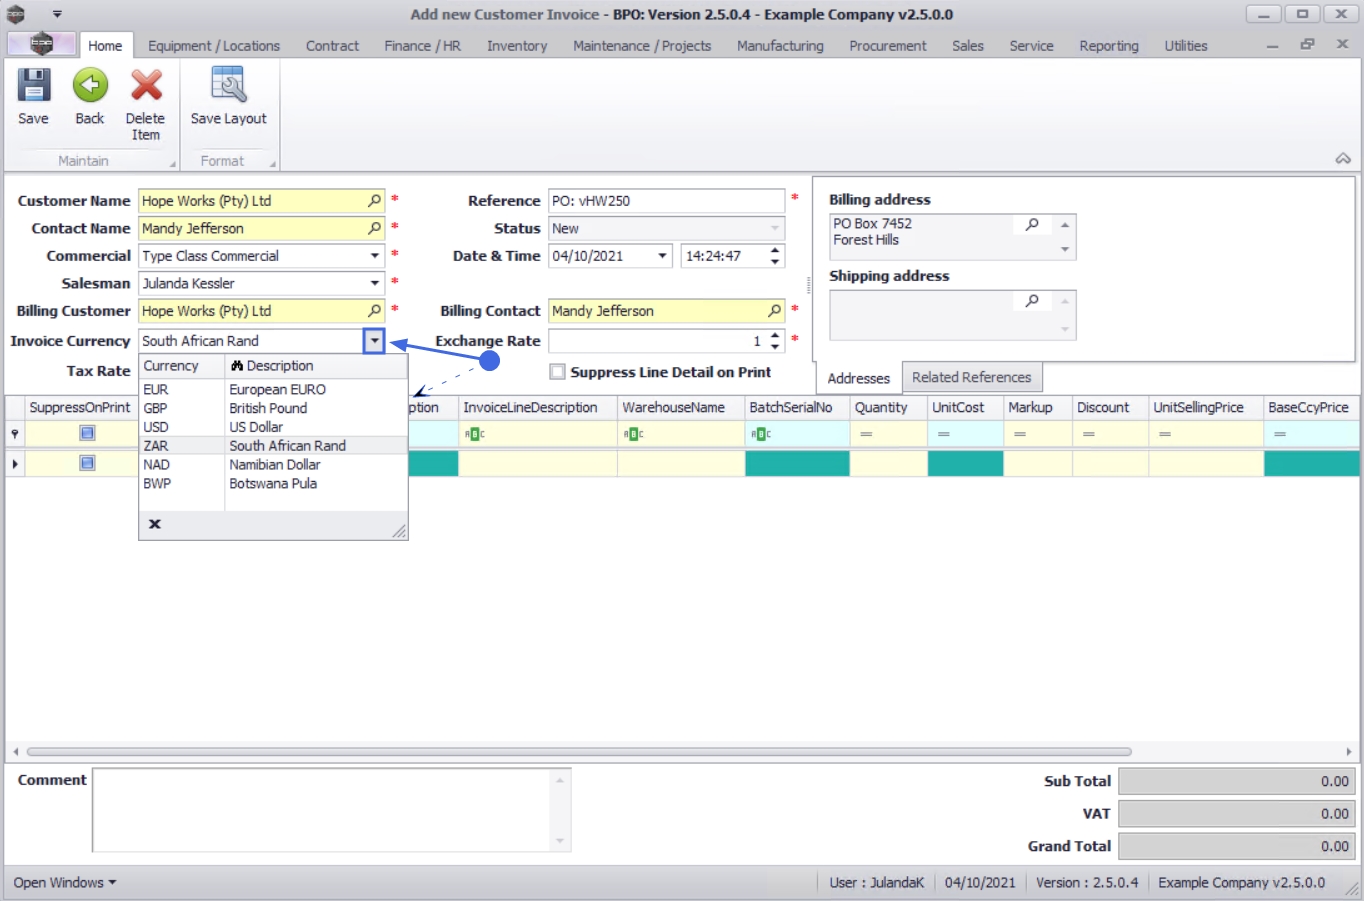
Task: Click the horizontal grid scrollbar
Action: (x=579, y=751)
